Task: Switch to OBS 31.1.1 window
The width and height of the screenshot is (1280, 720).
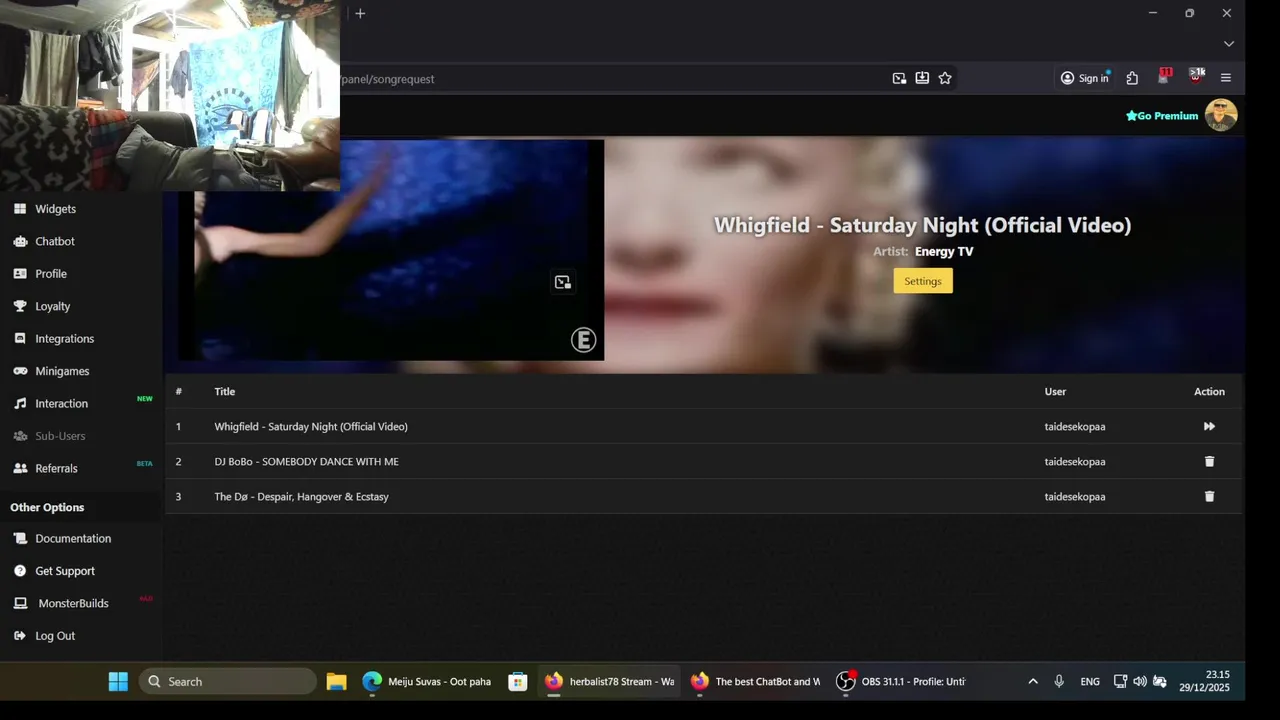Action: pyautogui.click(x=901, y=681)
